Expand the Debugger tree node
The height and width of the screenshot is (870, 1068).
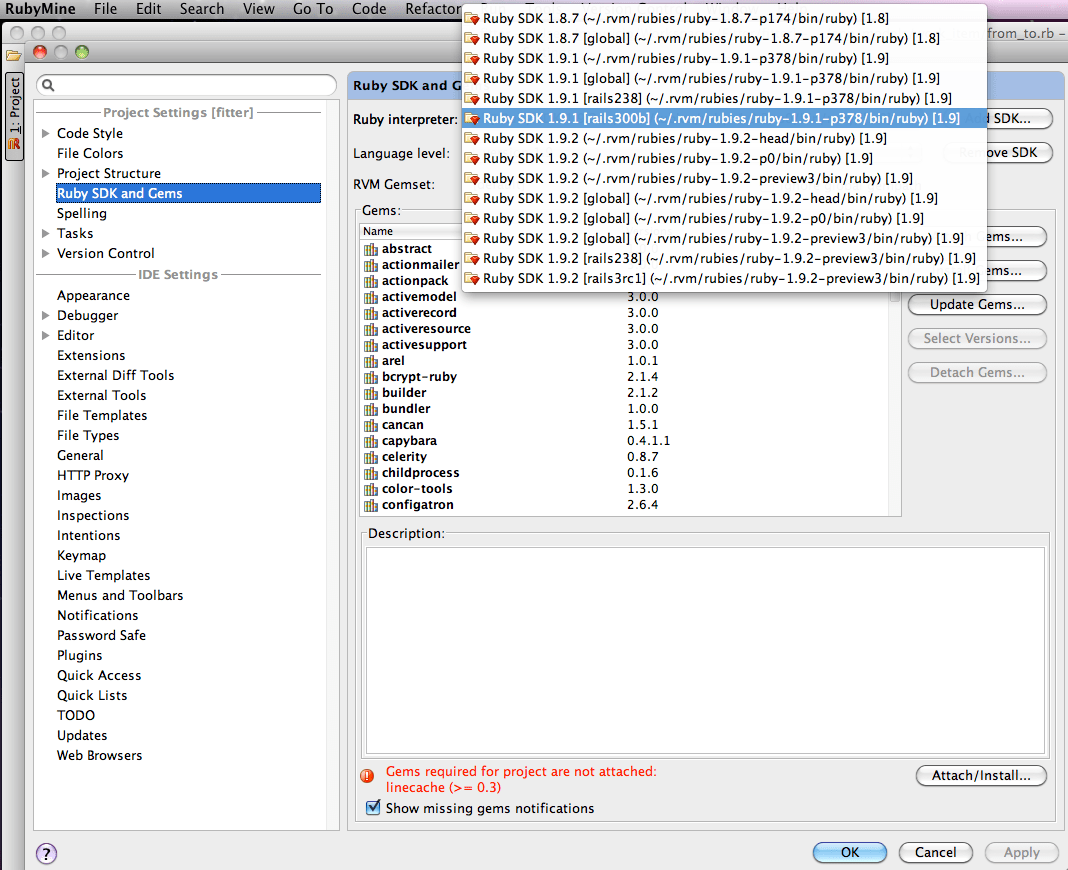tap(46, 315)
